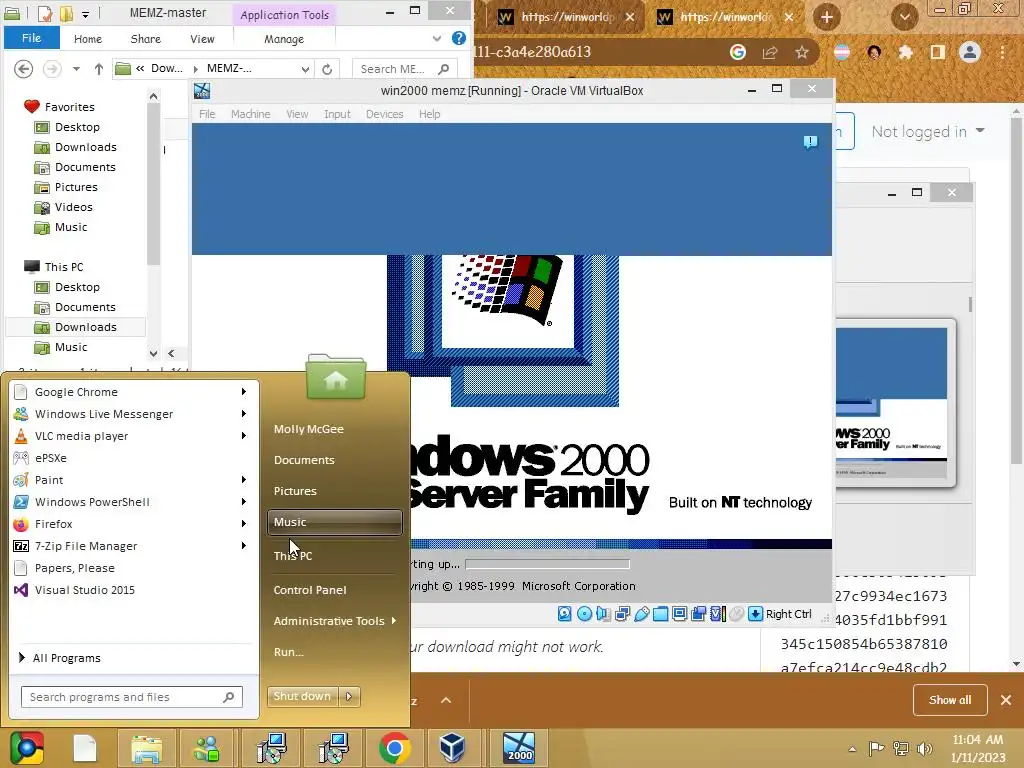The width and height of the screenshot is (1024, 768).
Task: Open Chrome extensions puzzle icon
Action: coord(905,52)
